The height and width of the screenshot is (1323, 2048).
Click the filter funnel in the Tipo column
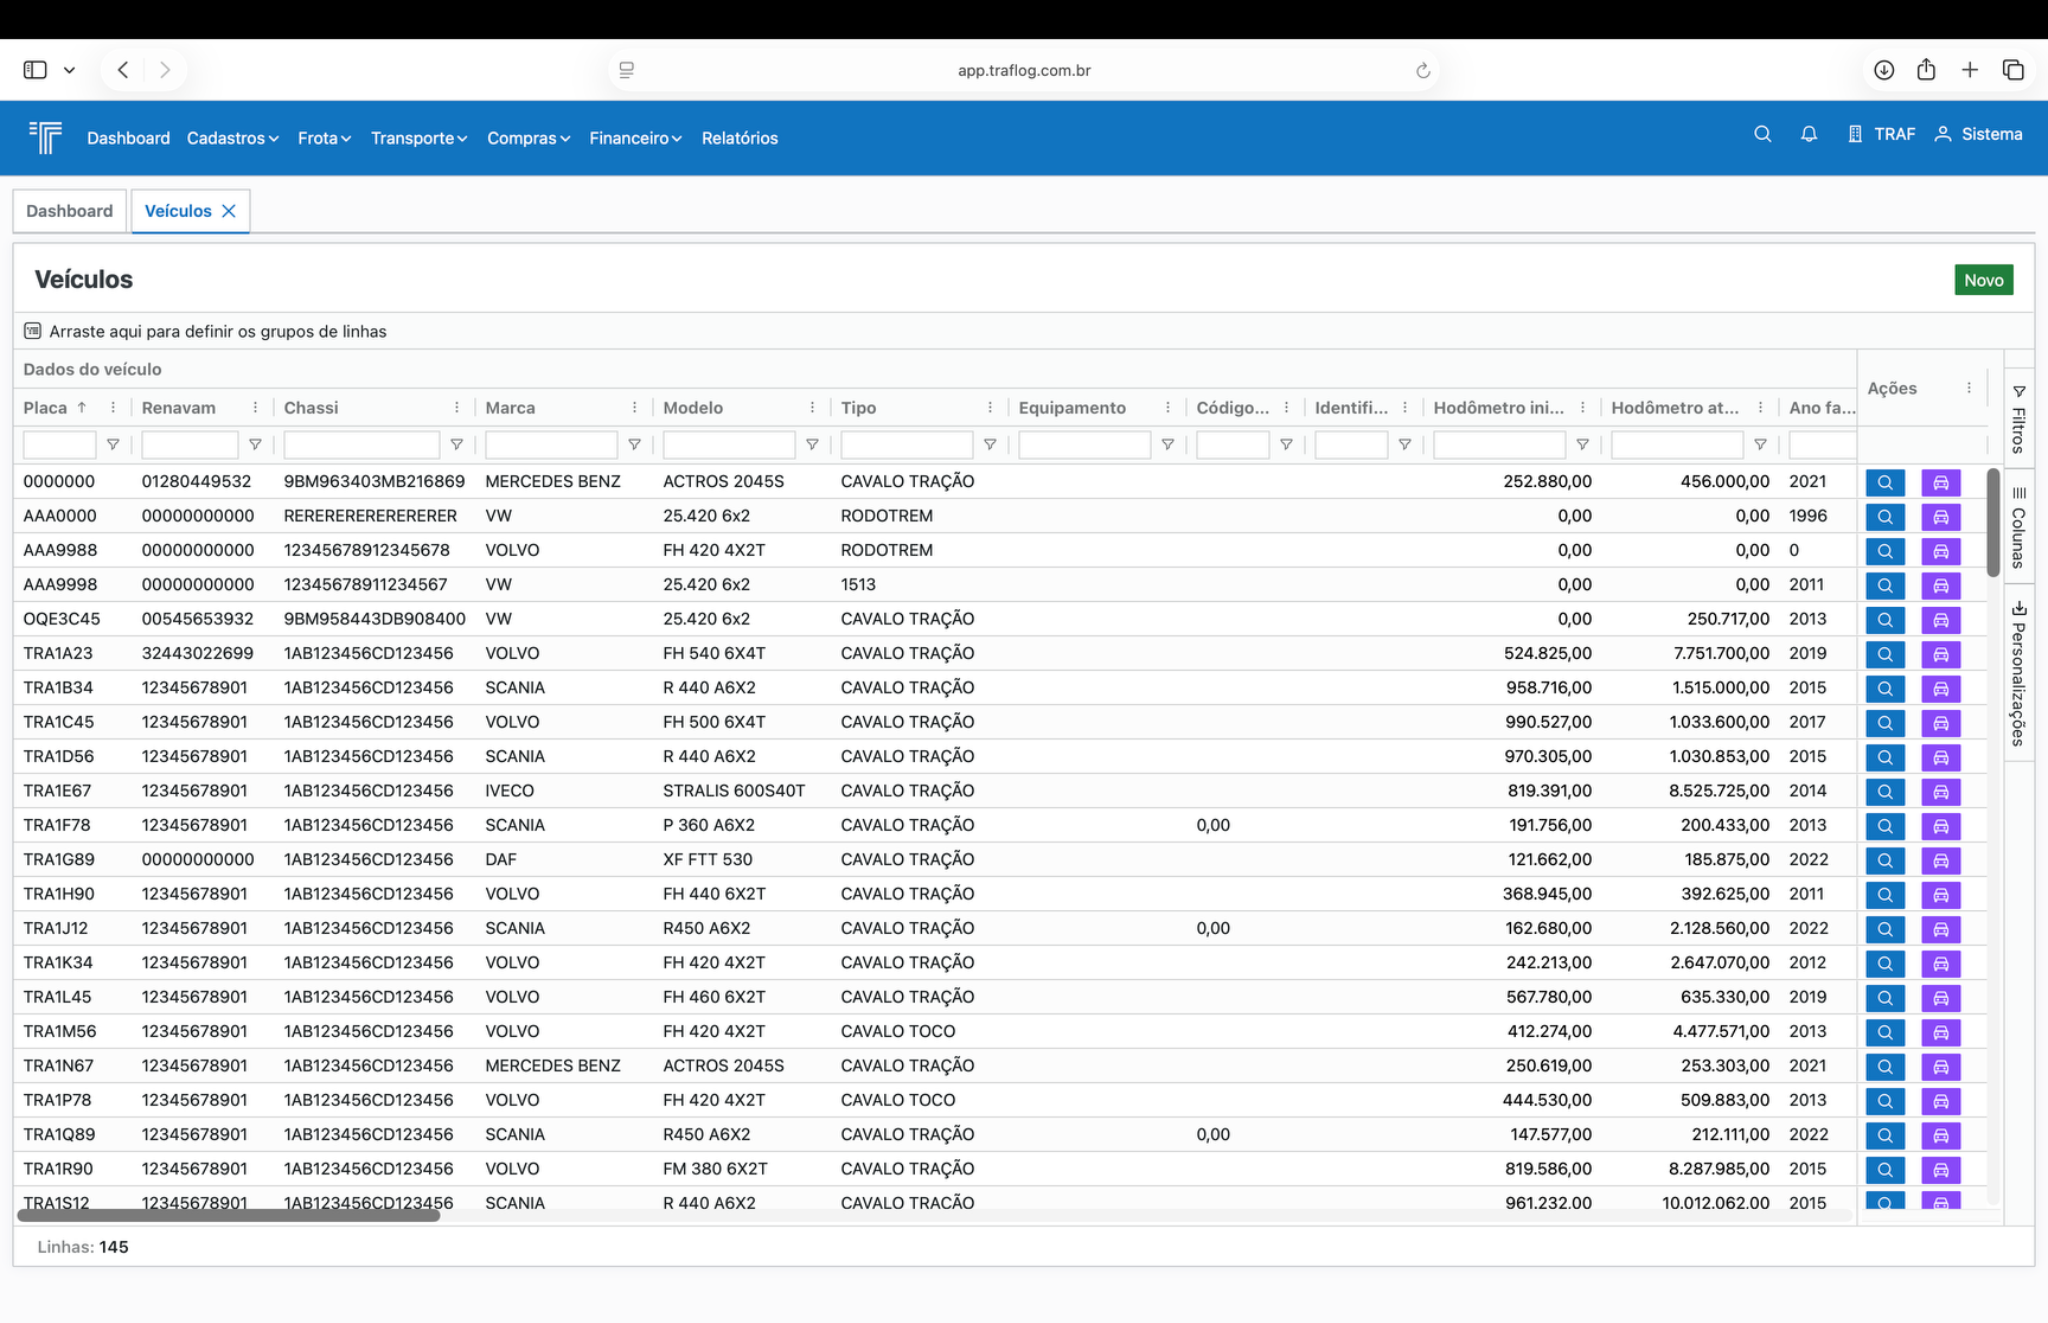tap(989, 445)
